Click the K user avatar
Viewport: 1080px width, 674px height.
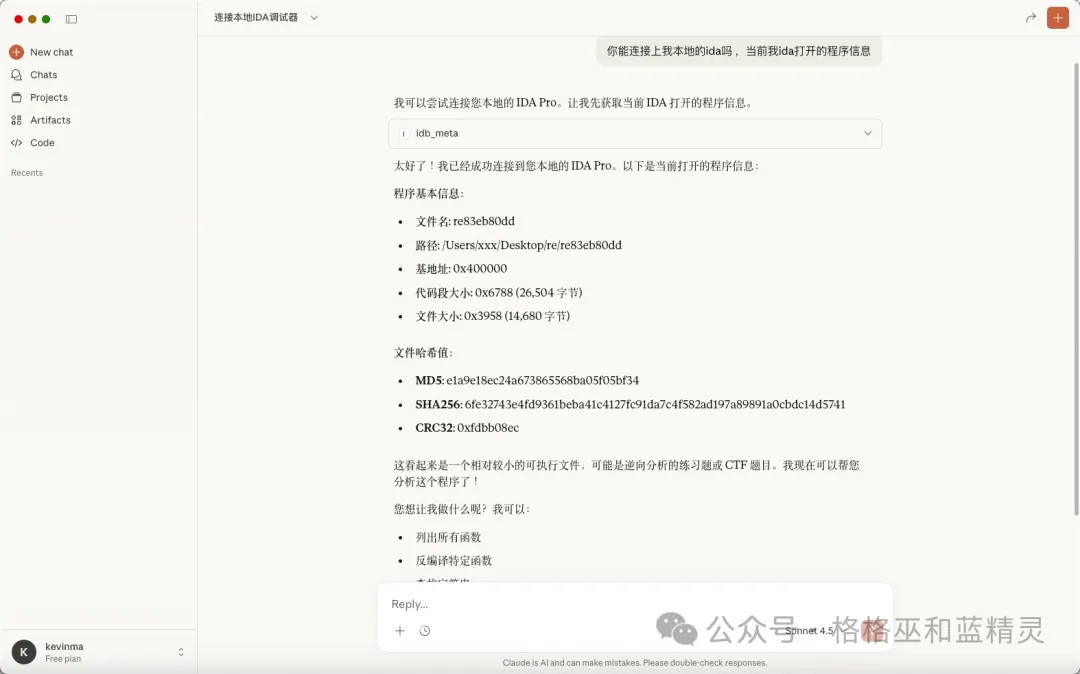click(x=24, y=652)
